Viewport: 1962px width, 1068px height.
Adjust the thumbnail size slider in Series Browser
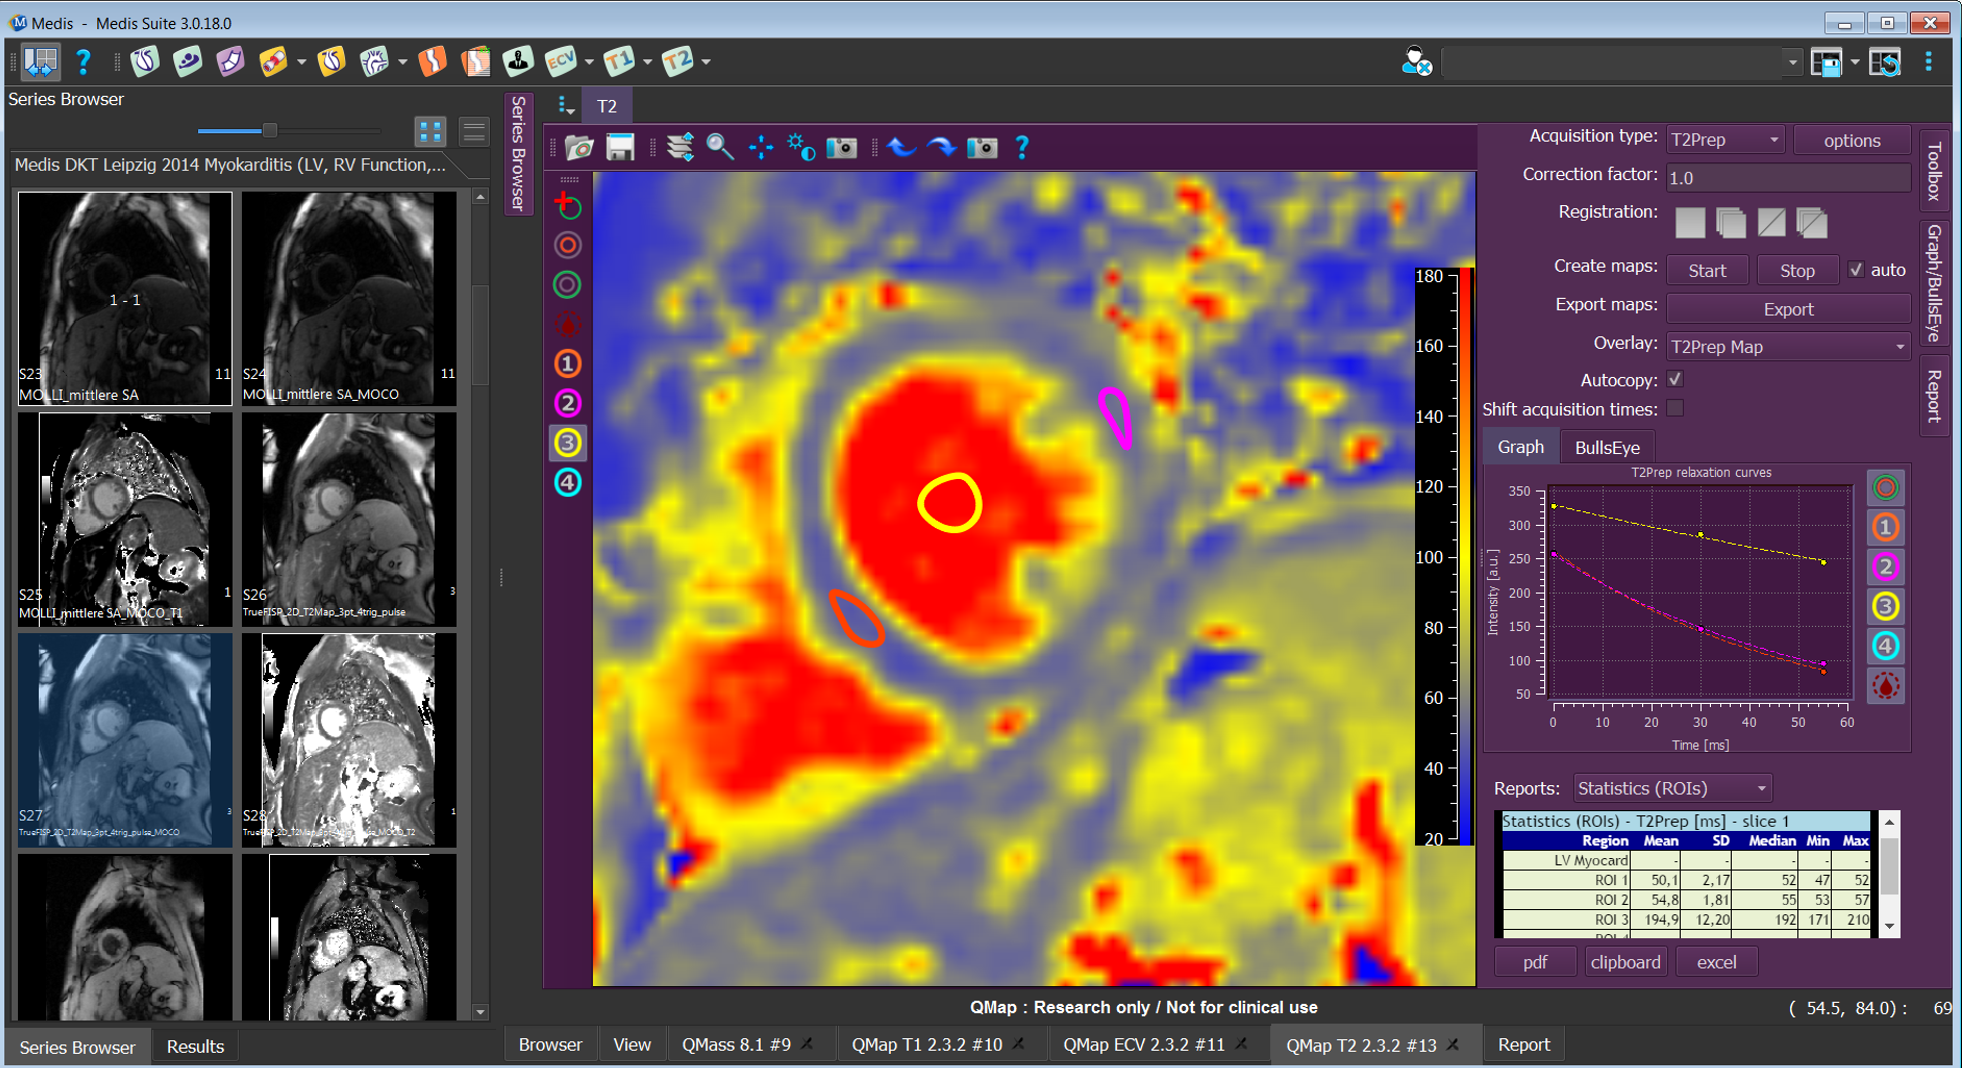[x=269, y=131]
